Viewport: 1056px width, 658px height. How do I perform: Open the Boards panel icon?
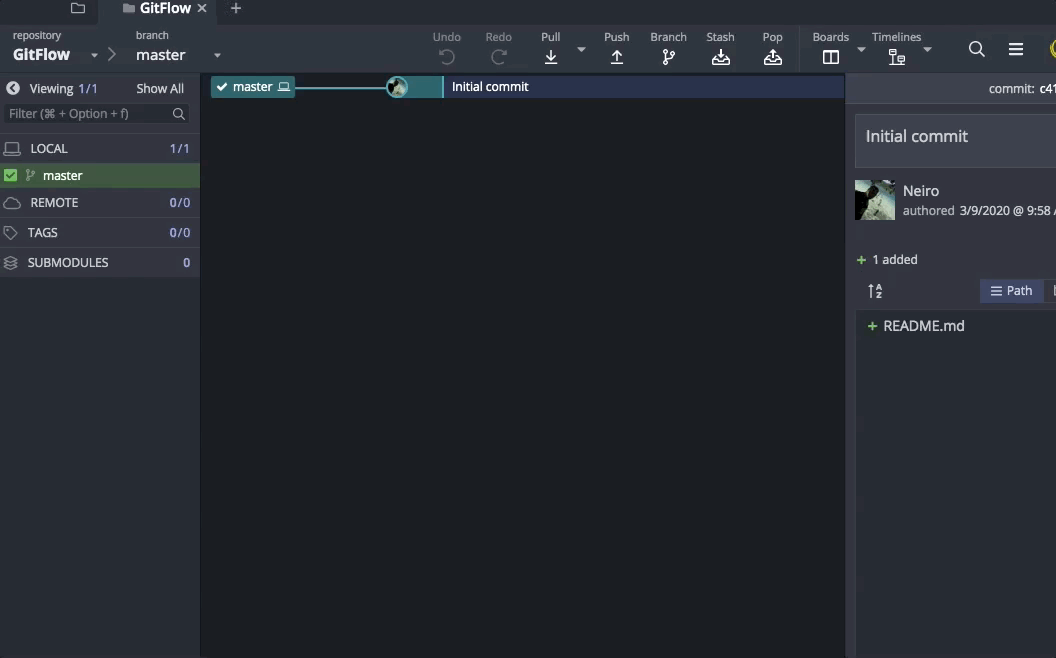[x=830, y=57]
